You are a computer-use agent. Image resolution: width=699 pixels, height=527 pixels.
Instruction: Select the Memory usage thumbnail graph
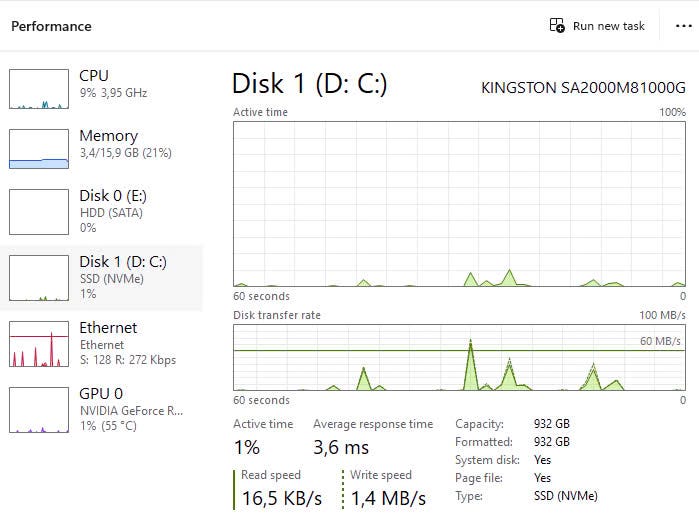[x=39, y=149]
